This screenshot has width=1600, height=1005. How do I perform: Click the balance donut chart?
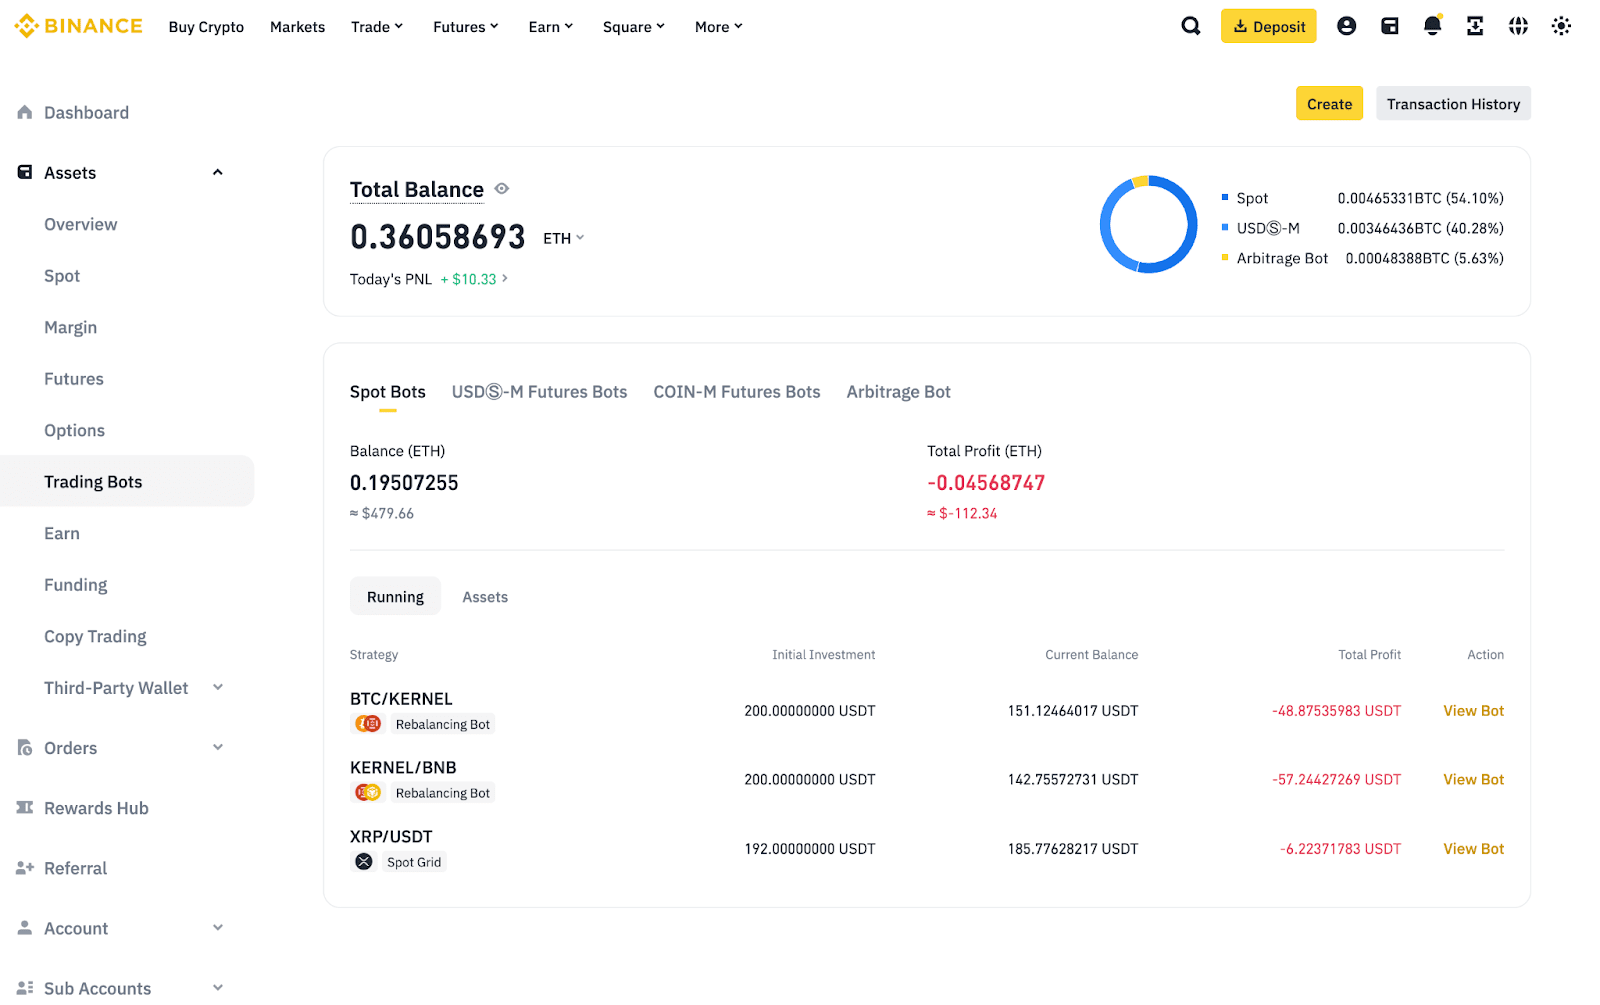(x=1148, y=225)
